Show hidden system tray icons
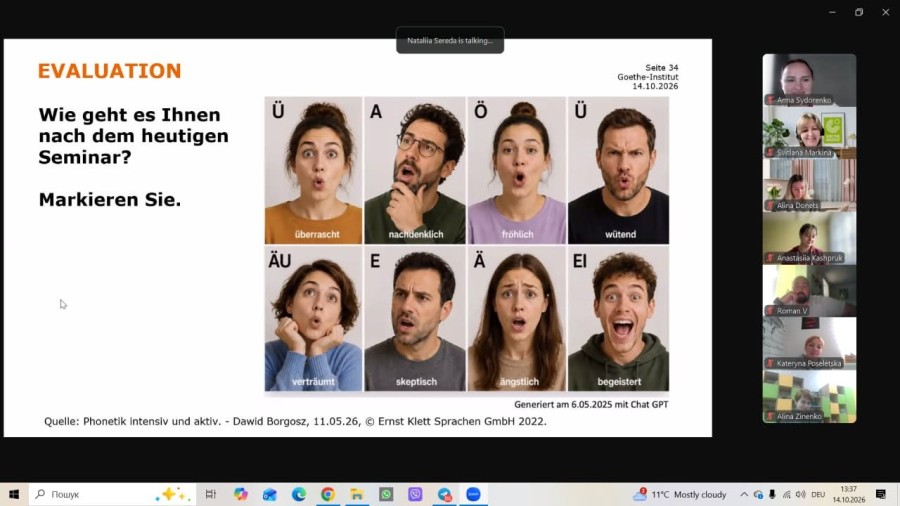Image resolution: width=900 pixels, height=506 pixels. tap(744, 494)
